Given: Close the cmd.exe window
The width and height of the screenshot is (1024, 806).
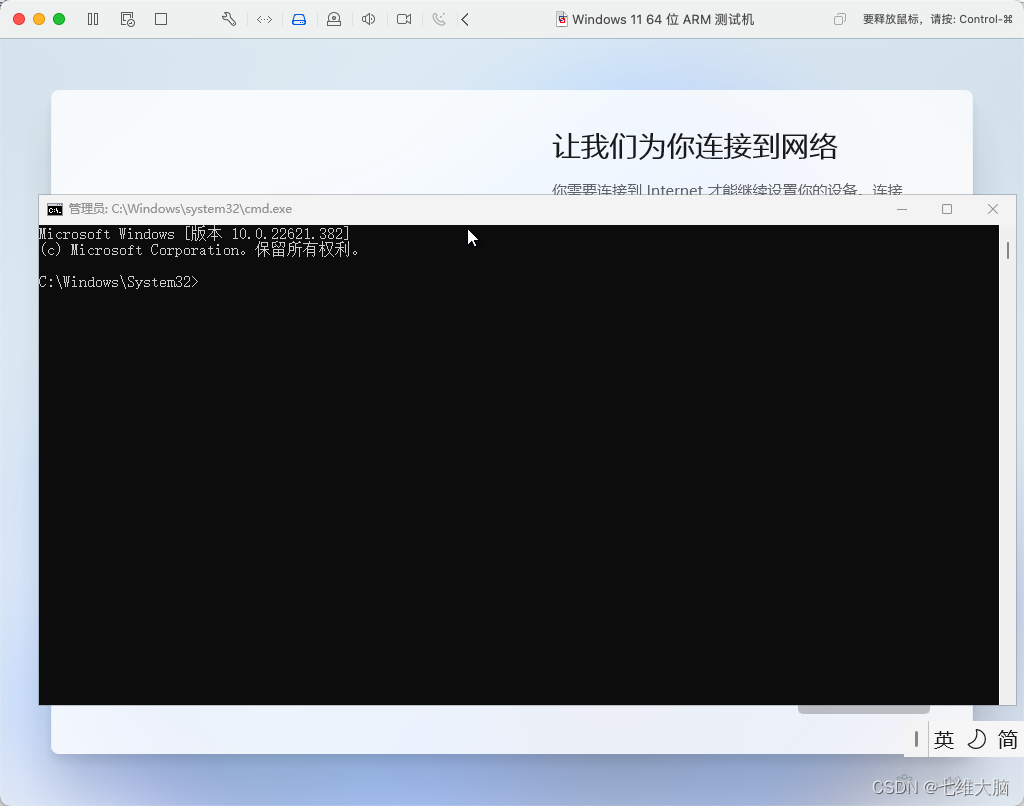Looking at the screenshot, I should tap(993, 209).
